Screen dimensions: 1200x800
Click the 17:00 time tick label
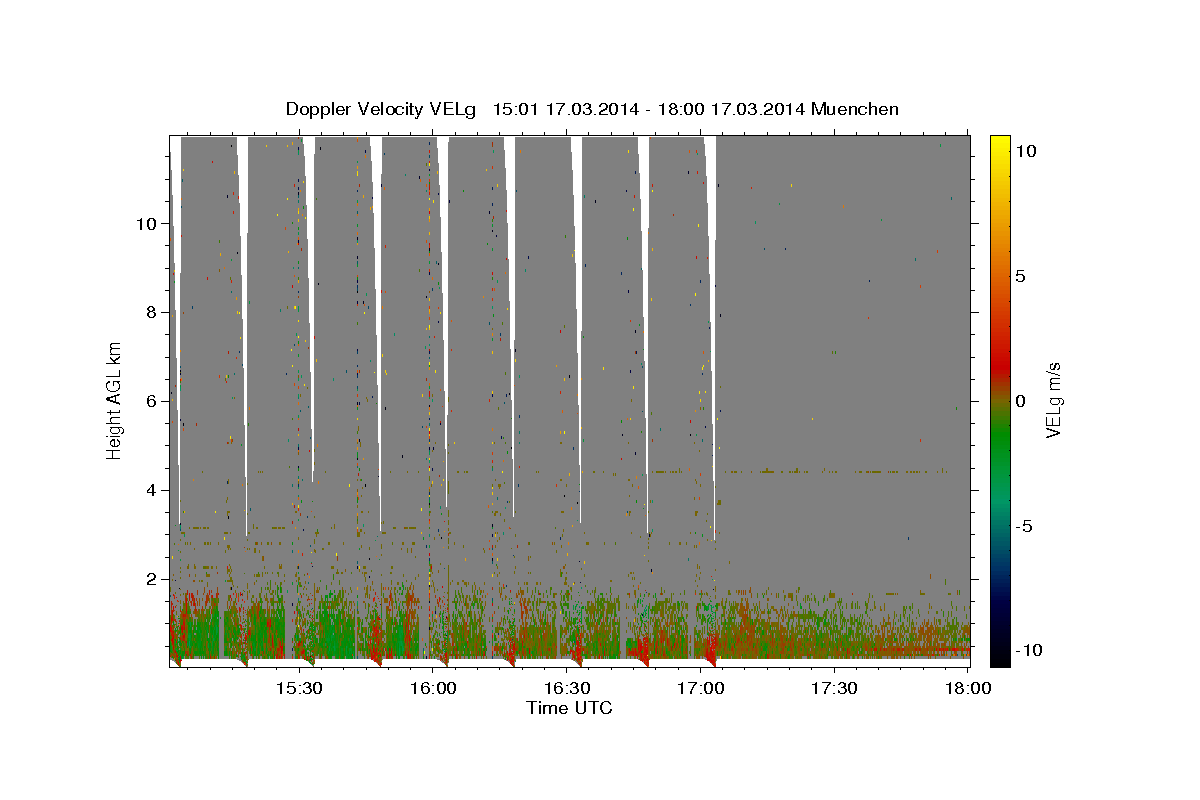[x=700, y=688]
